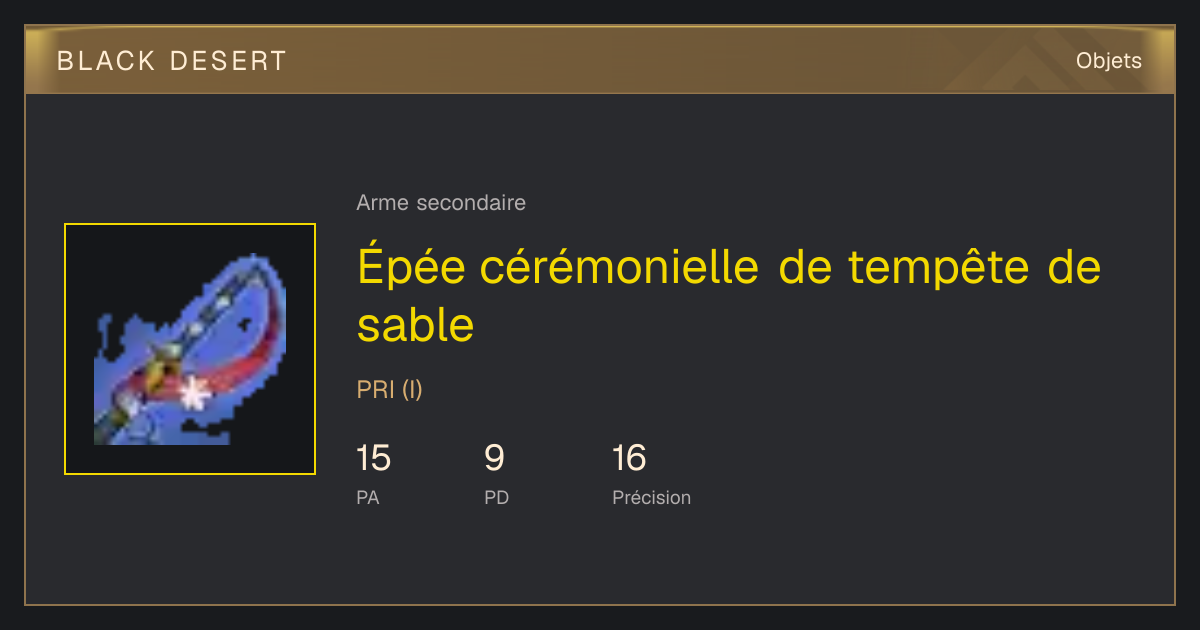Open the BLACK DESERT home title
Viewport: 1200px width, 630px height.
172,61
